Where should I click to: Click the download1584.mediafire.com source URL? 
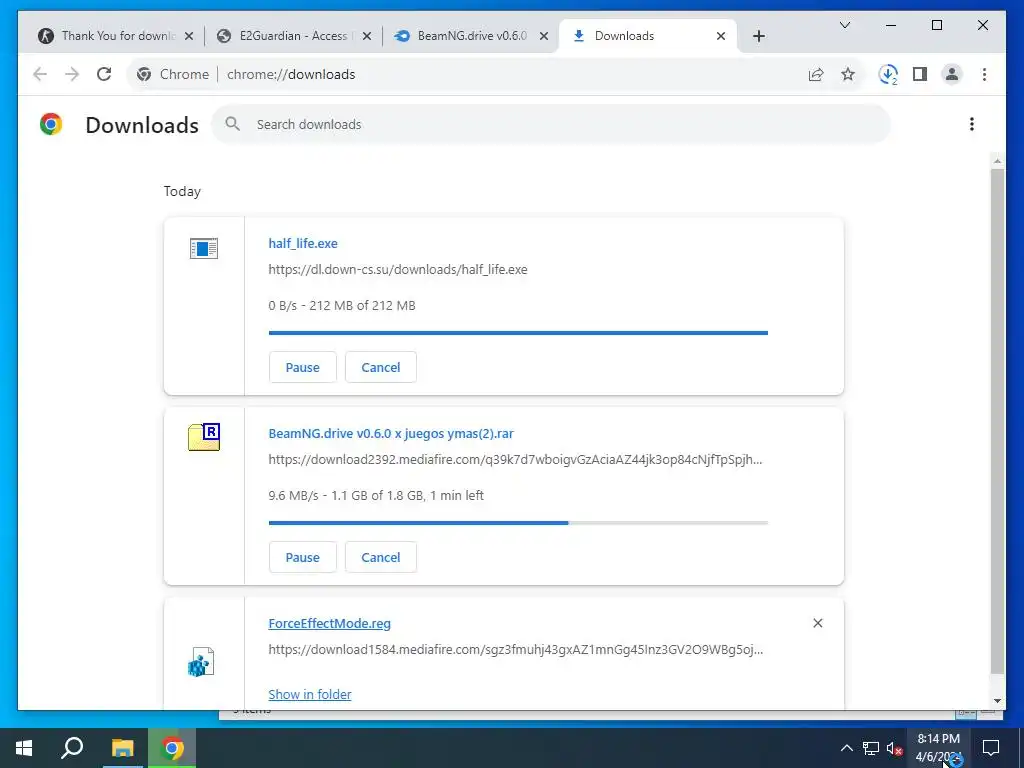click(x=515, y=649)
